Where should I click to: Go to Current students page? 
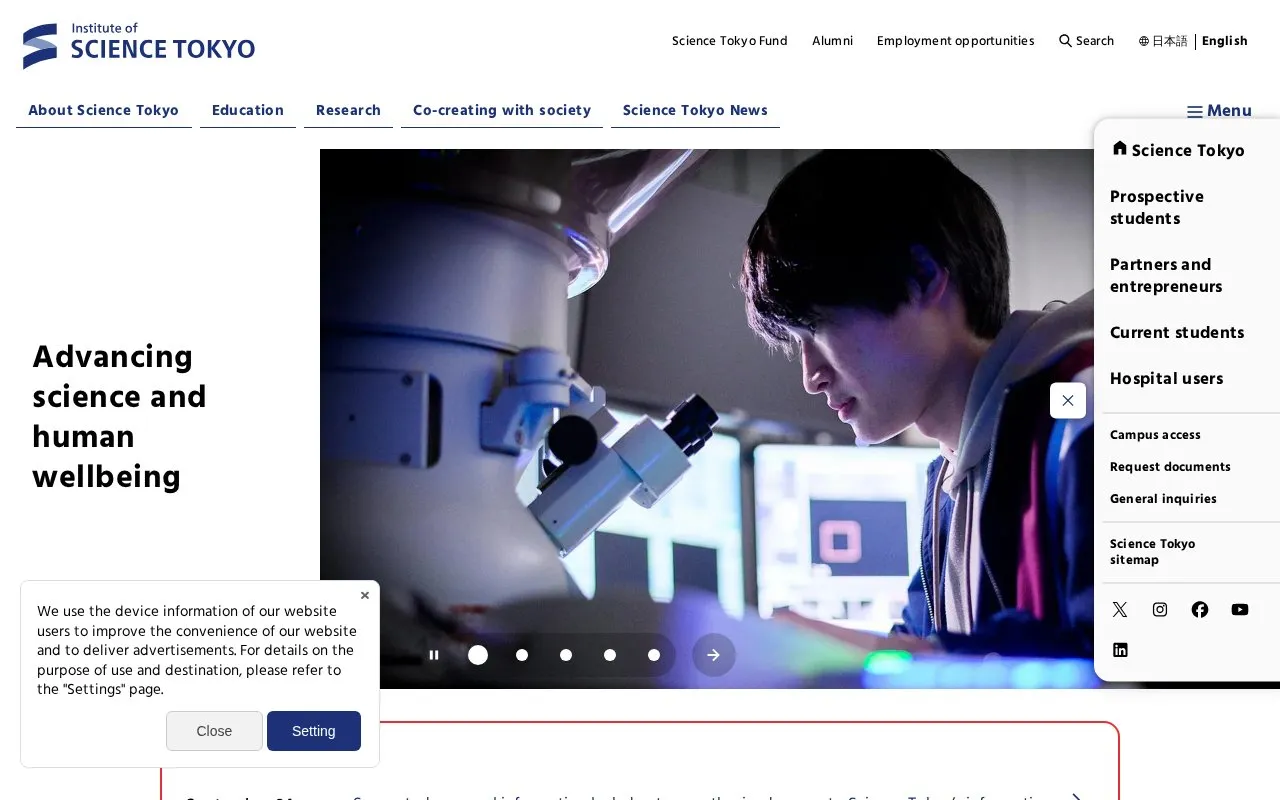[x=1177, y=333]
